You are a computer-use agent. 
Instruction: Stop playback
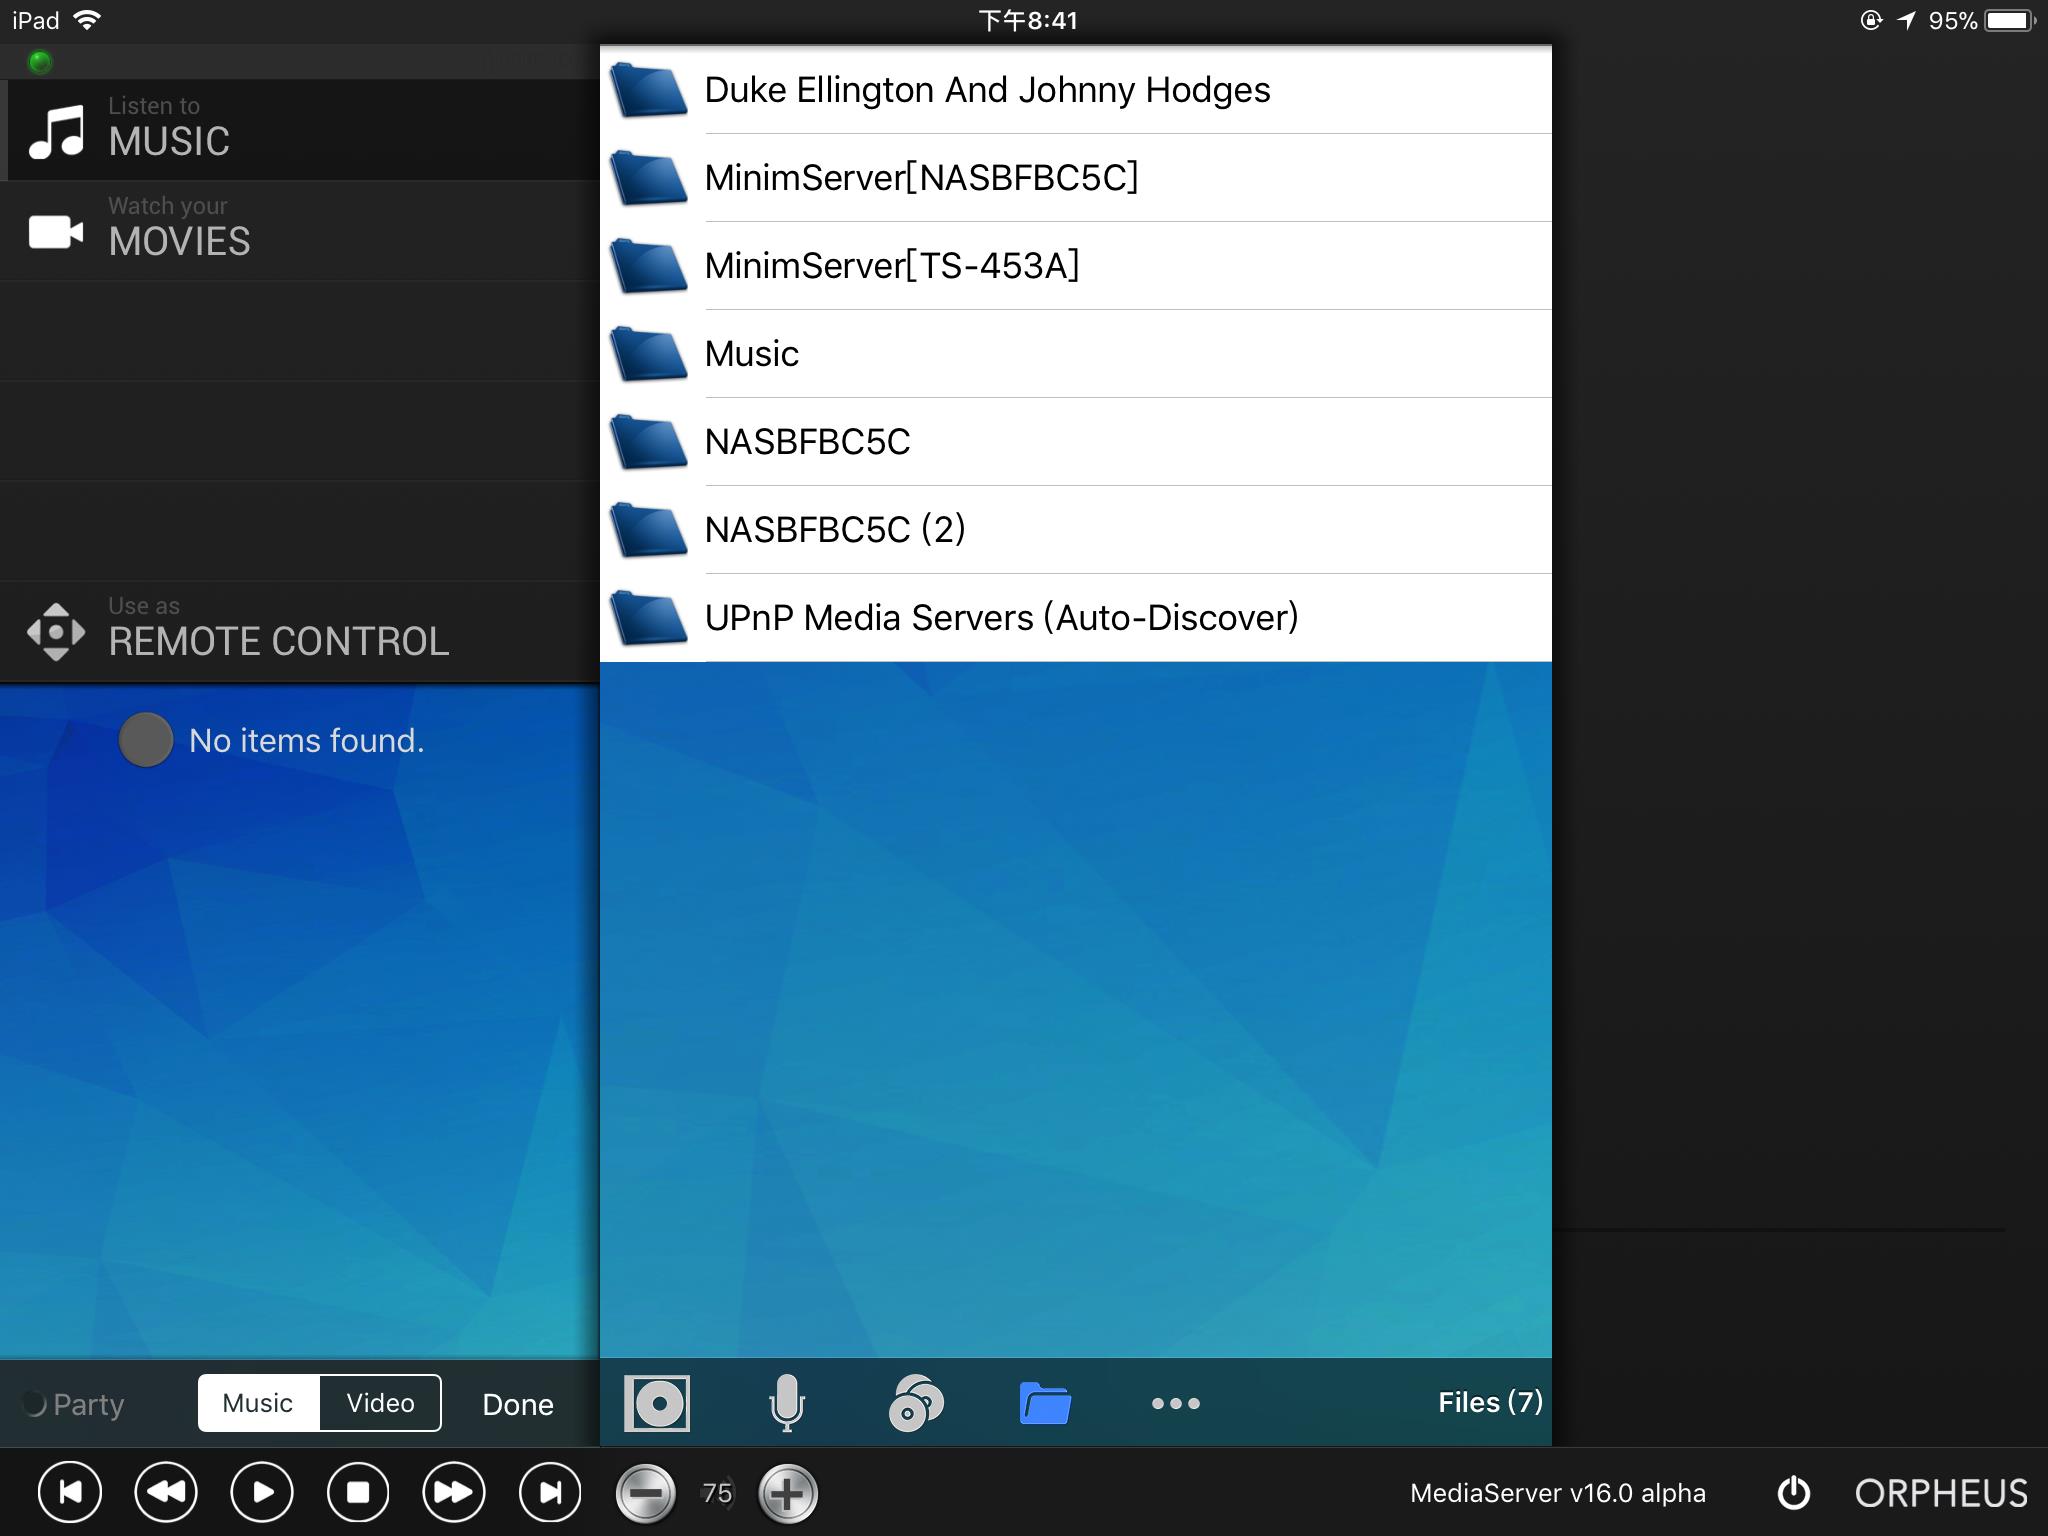point(358,1493)
